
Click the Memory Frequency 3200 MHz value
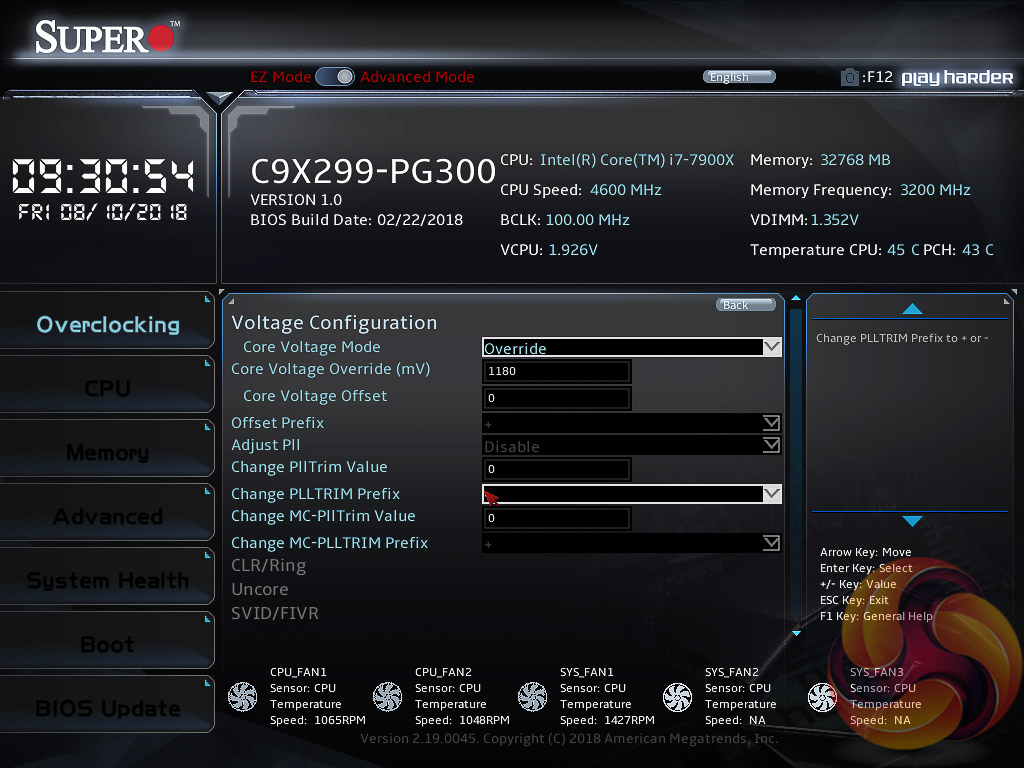935,190
